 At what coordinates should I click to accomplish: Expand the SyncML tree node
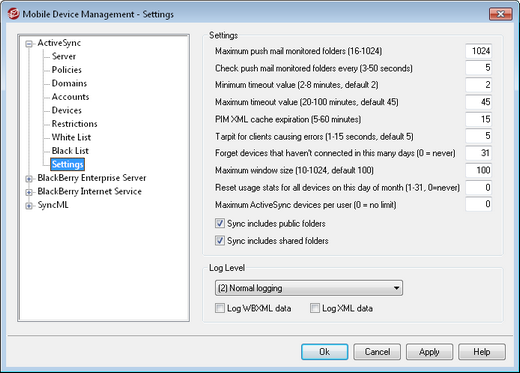pos(29,206)
